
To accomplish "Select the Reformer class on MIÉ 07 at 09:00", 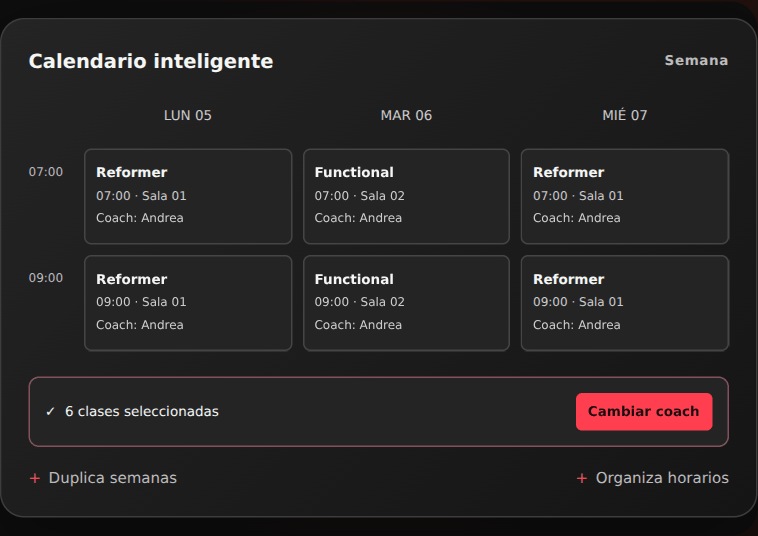I will click(x=625, y=303).
